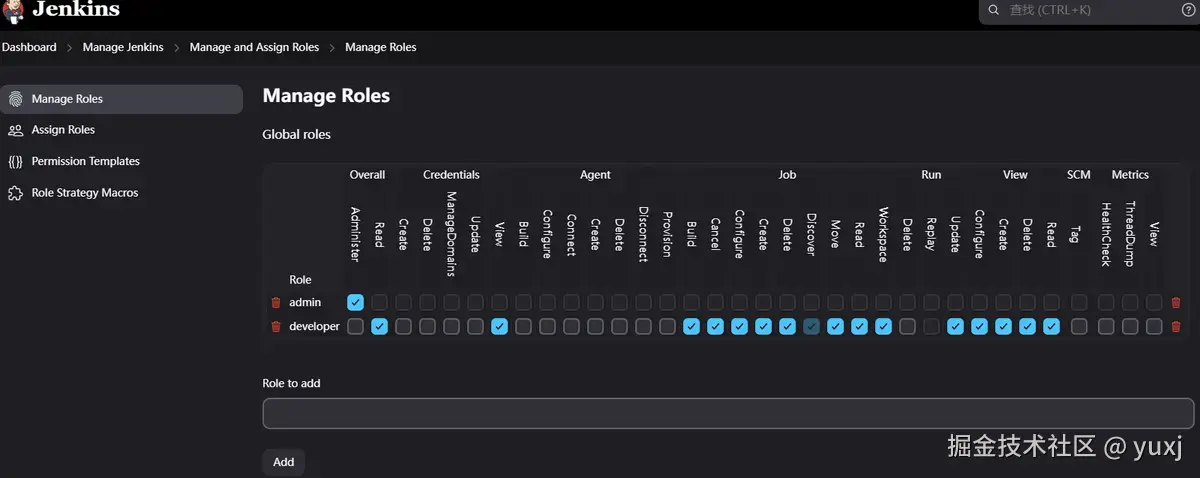Uncheck admin's Overall Administer checkbox
Image resolution: width=1200 pixels, height=478 pixels.
coord(355,302)
